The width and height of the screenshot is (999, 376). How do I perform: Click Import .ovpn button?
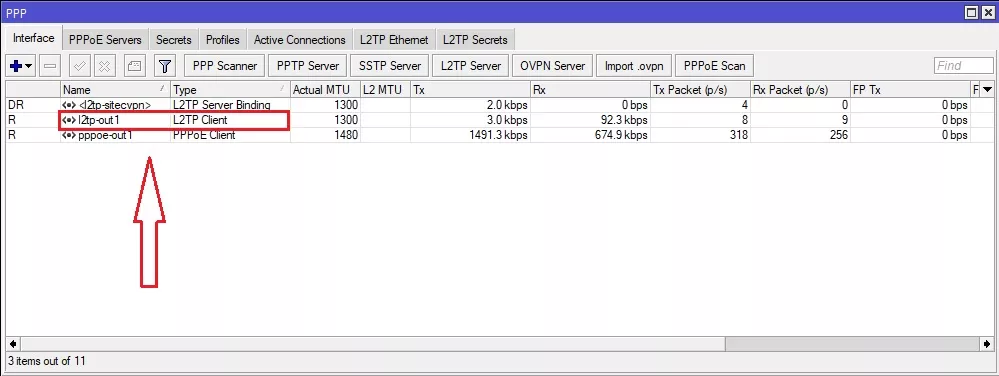pos(634,66)
